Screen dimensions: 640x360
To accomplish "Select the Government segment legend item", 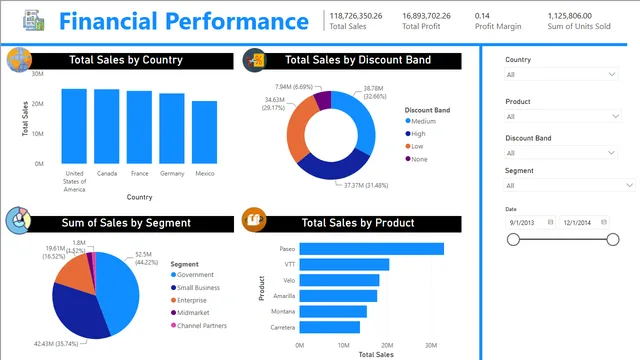I will click(192, 275).
